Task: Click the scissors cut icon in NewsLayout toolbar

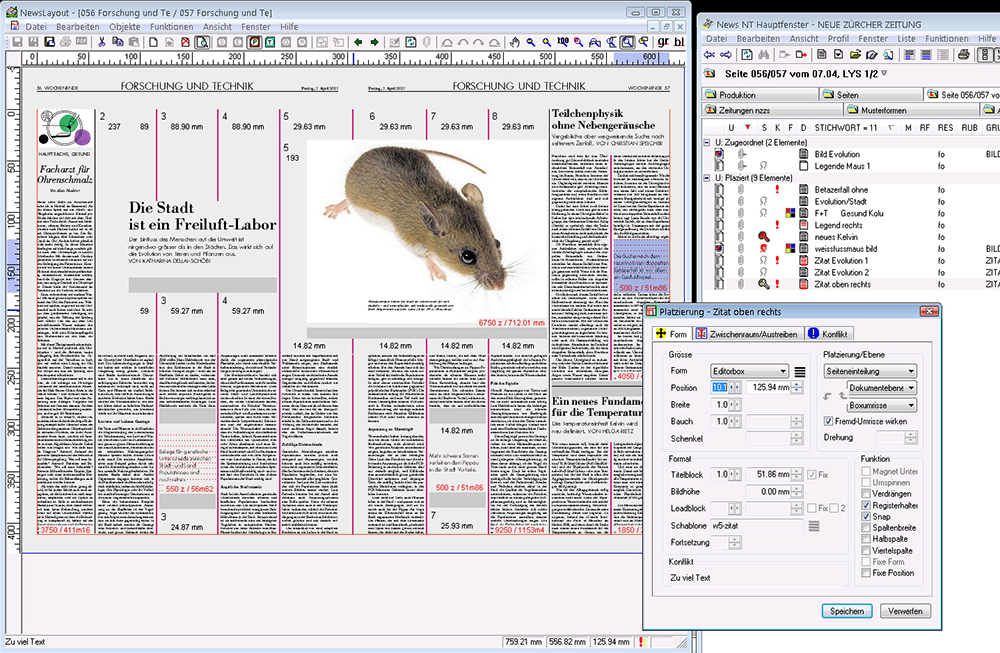Action: click(101, 42)
